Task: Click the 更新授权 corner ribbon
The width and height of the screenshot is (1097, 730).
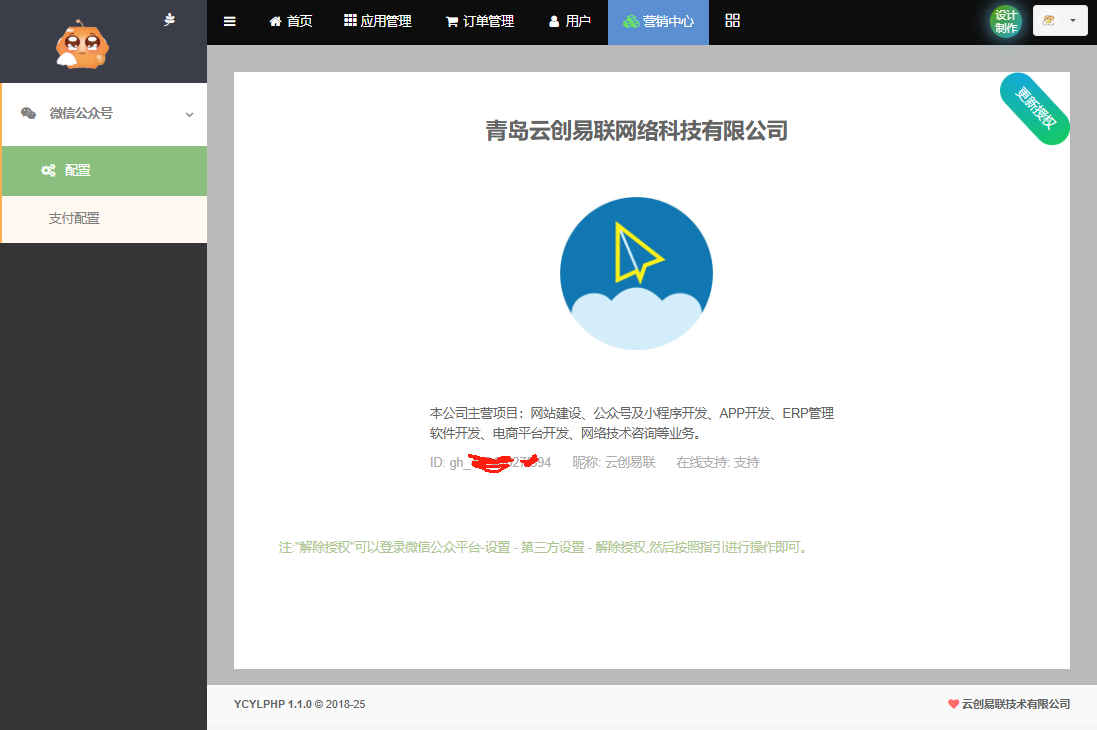Action: pyautogui.click(x=1035, y=108)
